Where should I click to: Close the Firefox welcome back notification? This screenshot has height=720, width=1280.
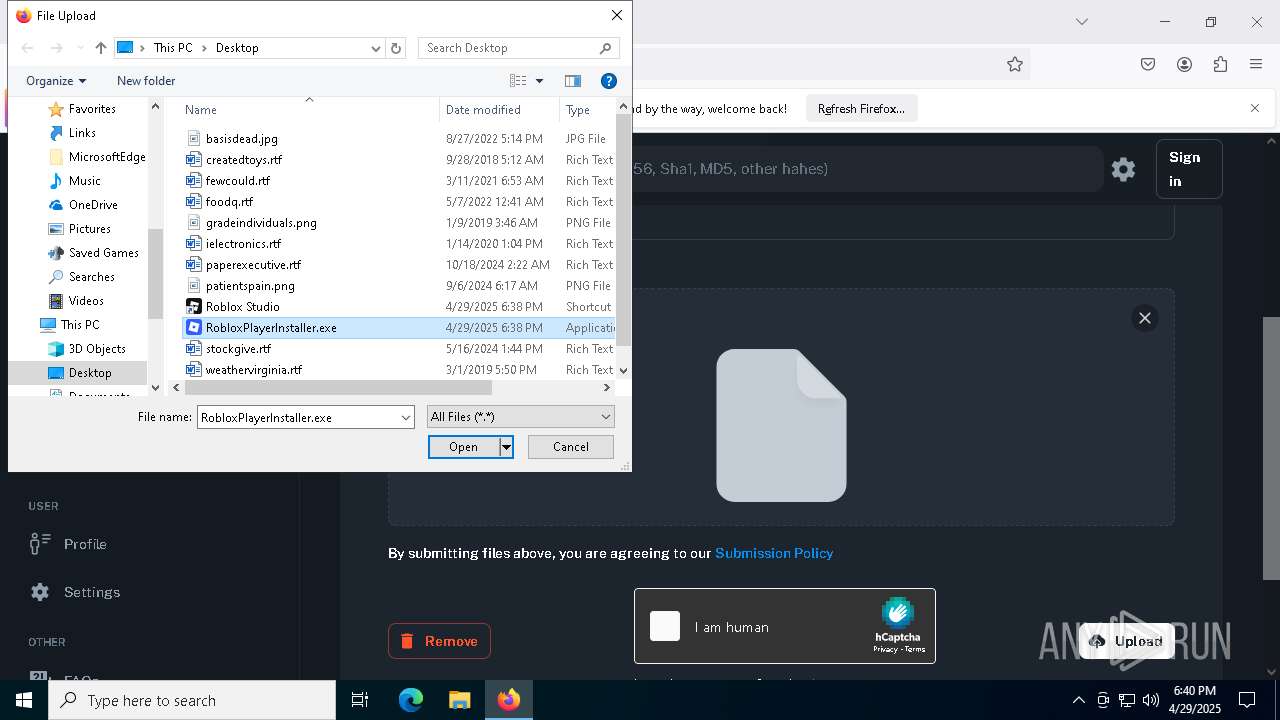(x=1255, y=108)
